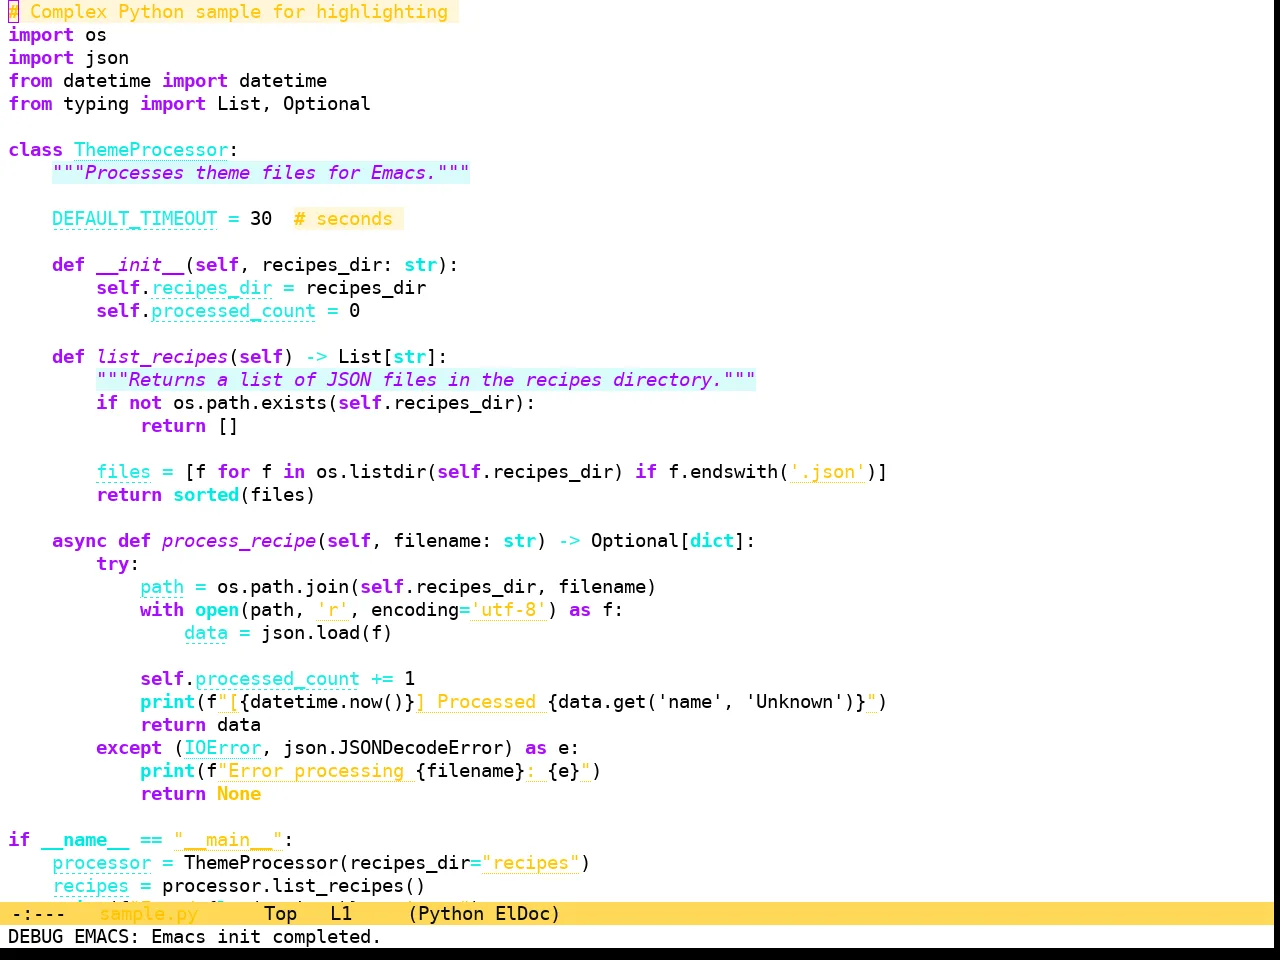Click "json.JSONDecodeError" in except clause
The width and height of the screenshot is (1280, 960).
pyautogui.click(x=393, y=748)
